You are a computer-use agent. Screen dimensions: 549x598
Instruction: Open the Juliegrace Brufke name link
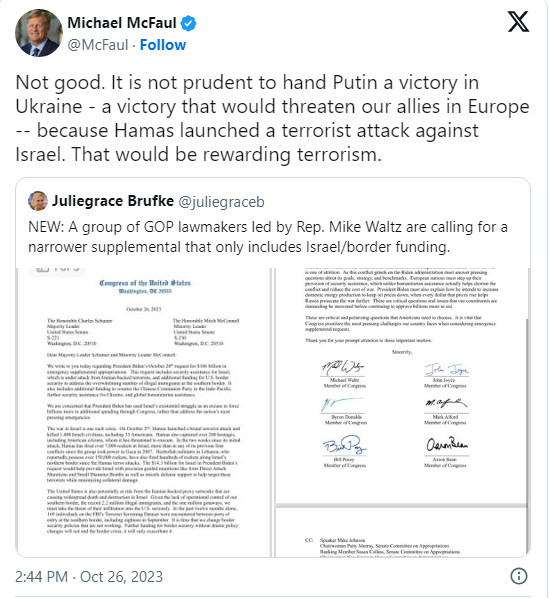pyautogui.click(x=113, y=201)
